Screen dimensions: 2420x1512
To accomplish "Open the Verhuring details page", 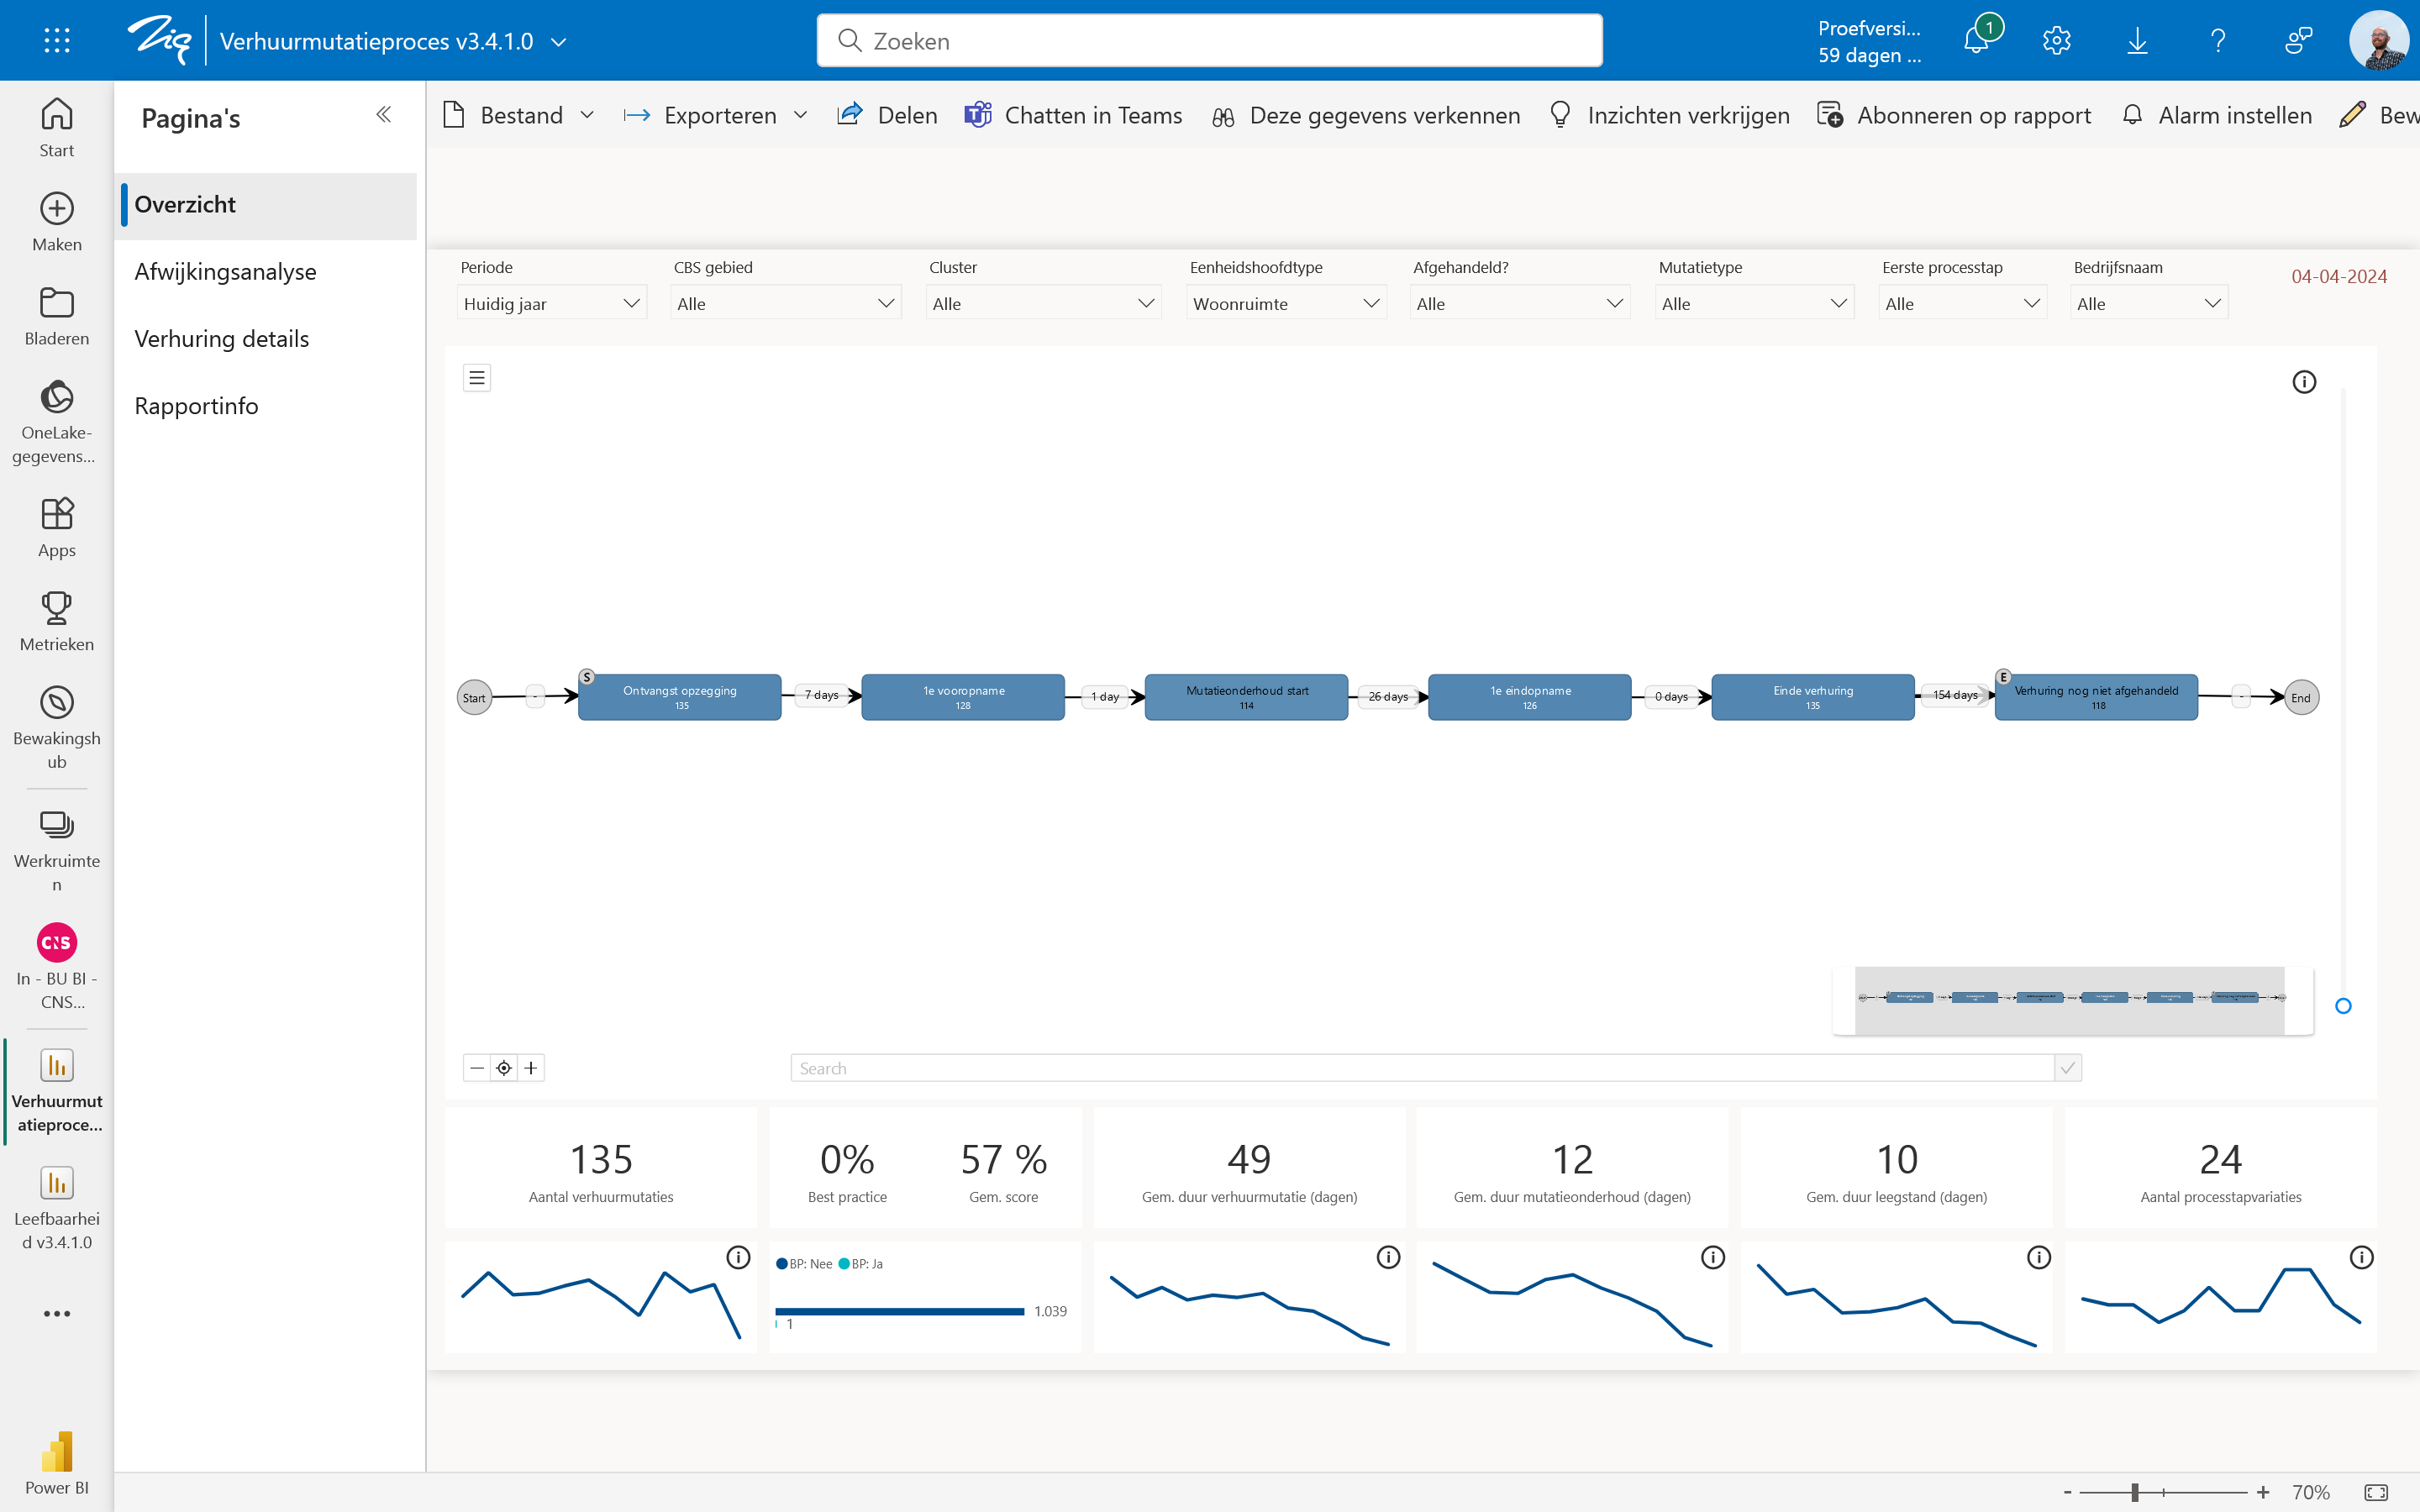I will 222,339.
